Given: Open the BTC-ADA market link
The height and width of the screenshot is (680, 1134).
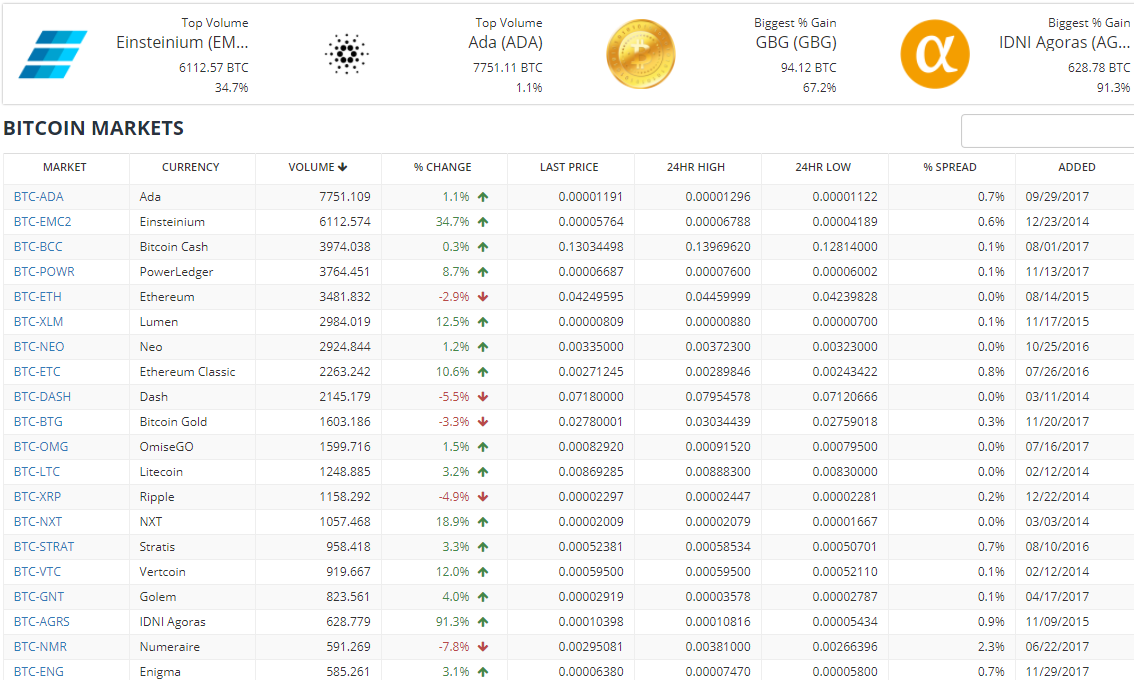Looking at the screenshot, I should [x=38, y=197].
